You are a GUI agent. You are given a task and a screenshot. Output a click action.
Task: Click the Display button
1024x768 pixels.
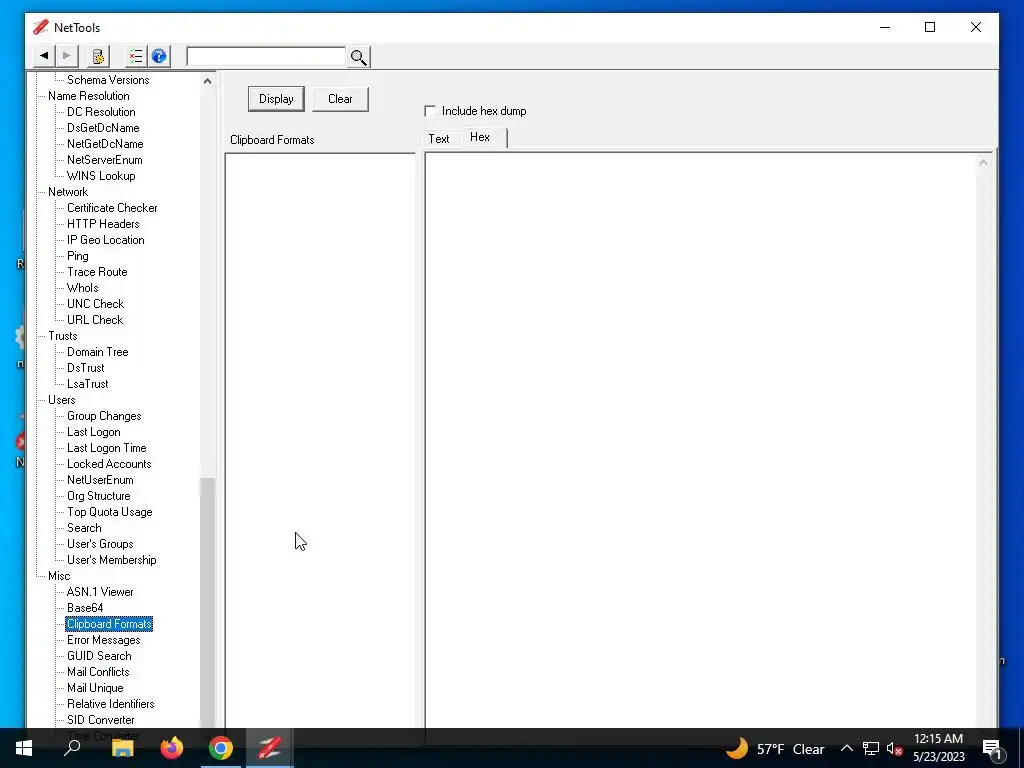(x=276, y=99)
